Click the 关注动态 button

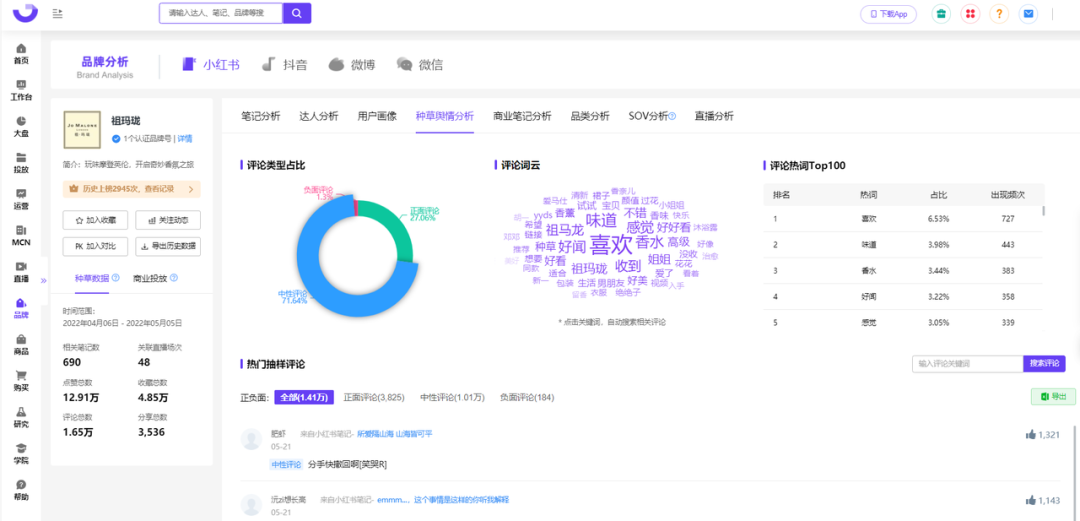[168, 221]
